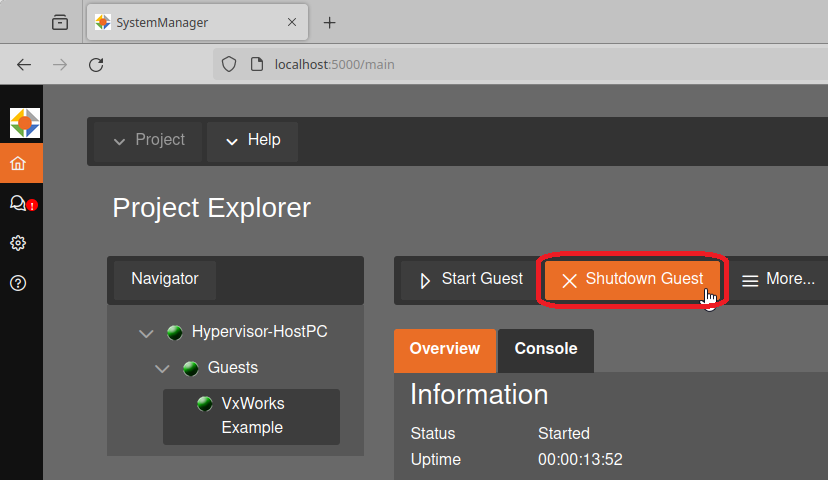Click VxWorks Example green status icon
This screenshot has height=480, width=828.
[205, 404]
